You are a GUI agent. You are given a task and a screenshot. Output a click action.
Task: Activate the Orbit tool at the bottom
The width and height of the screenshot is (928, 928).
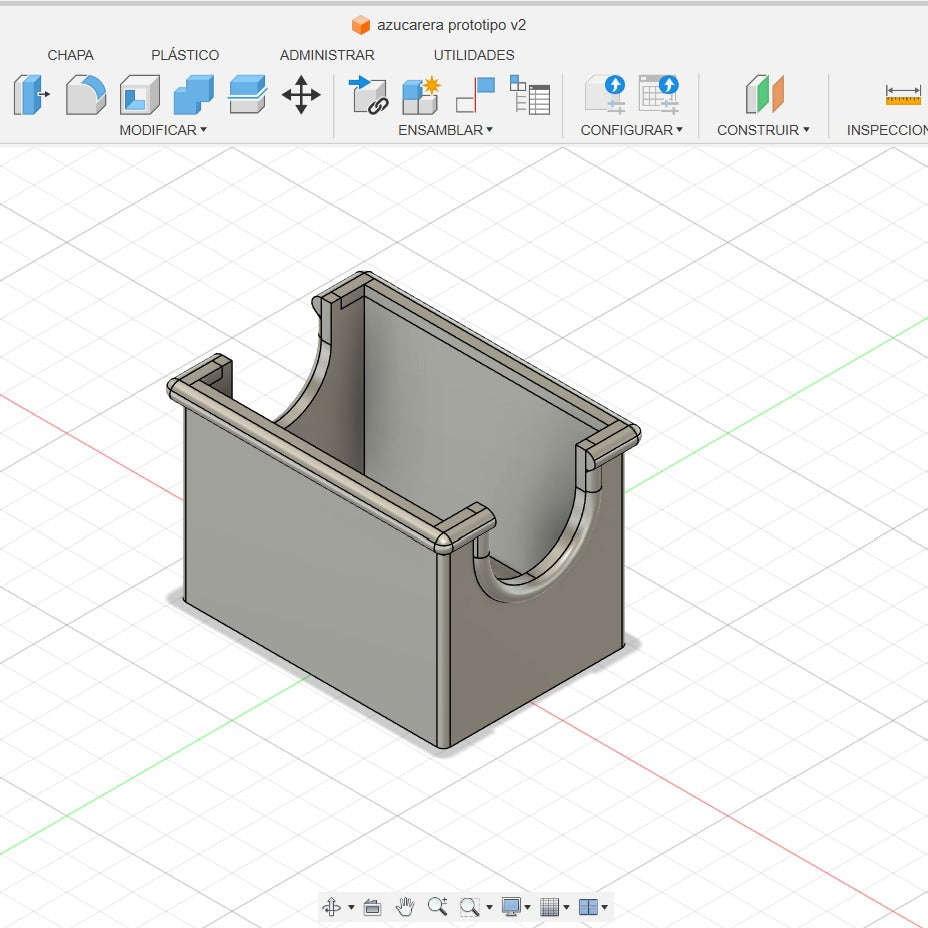(x=332, y=907)
